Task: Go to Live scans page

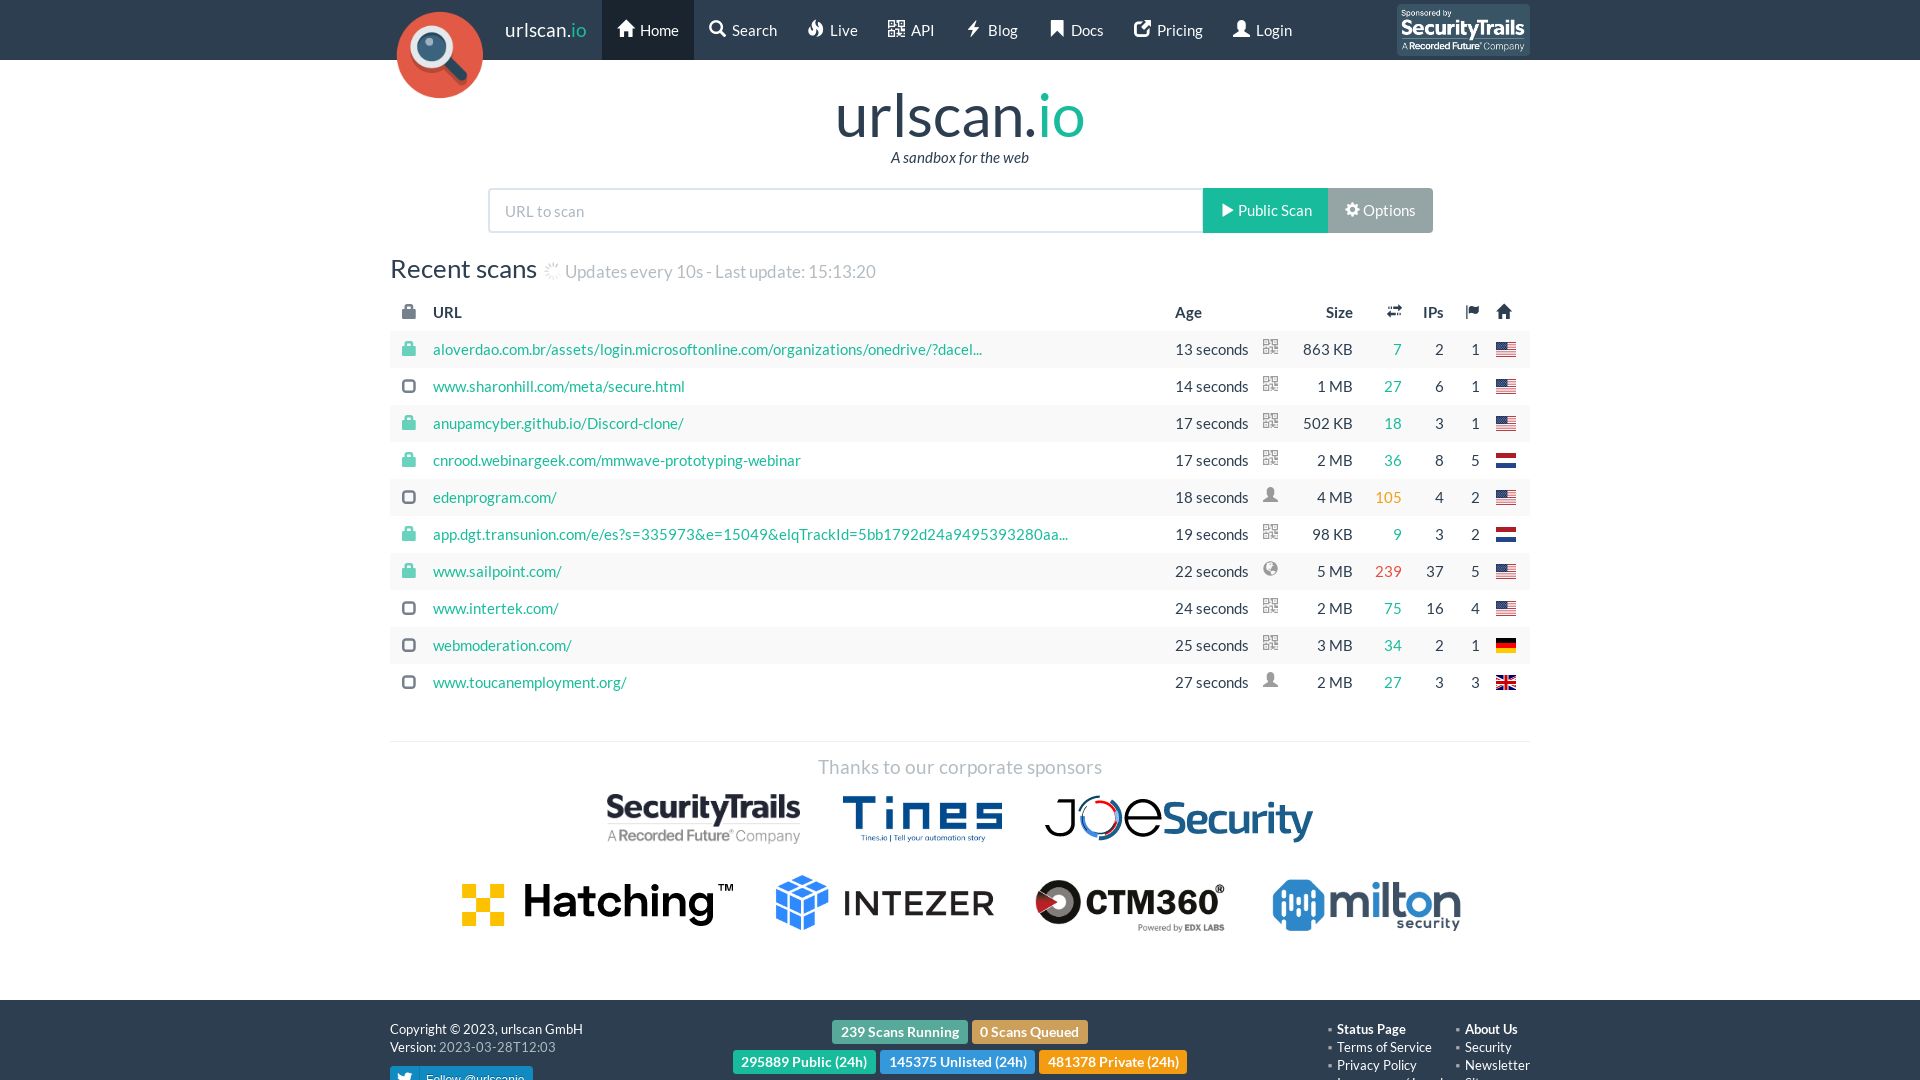Action: (832, 30)
